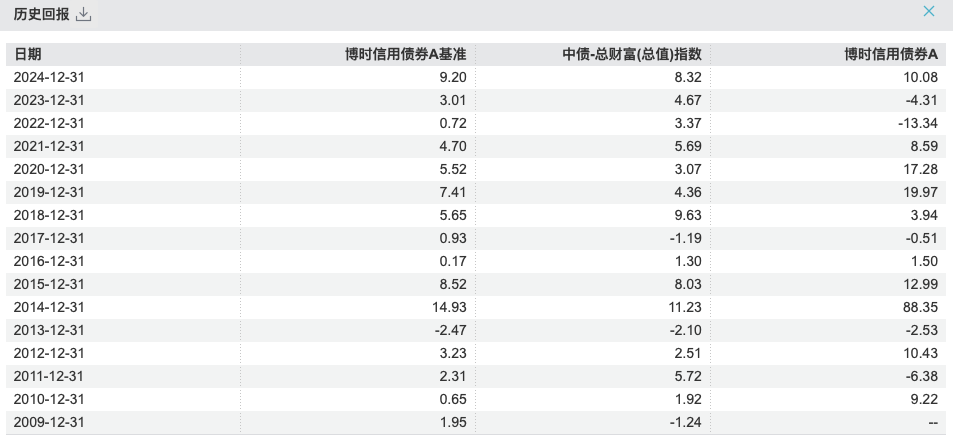Click the download icon beside 历史回报
The height and width of the screenshot is (435, 953).
click(83, 15)
